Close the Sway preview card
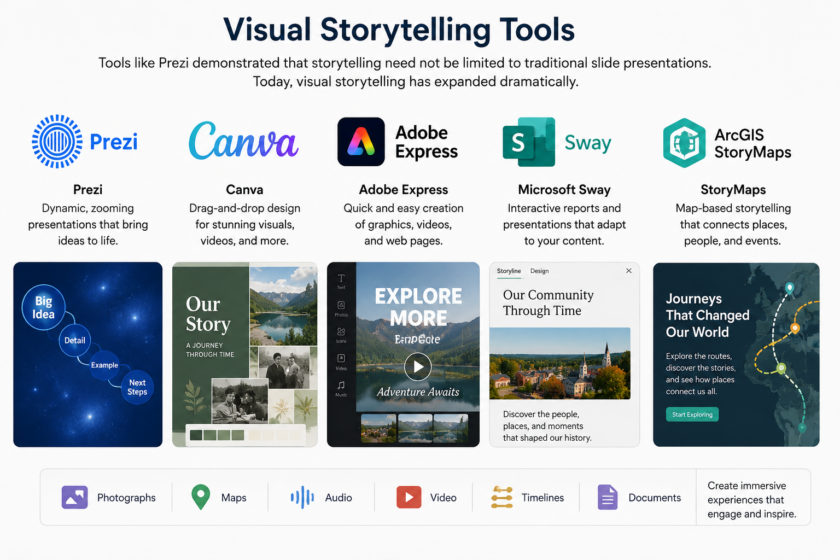 click(x=629, y=271)
